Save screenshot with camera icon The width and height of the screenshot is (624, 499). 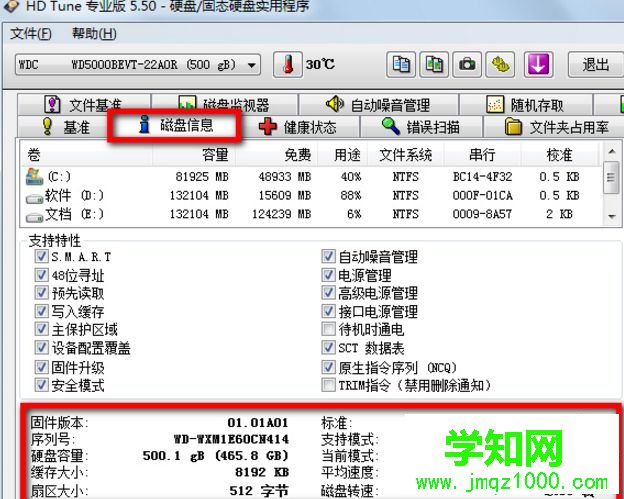(467, 64)
